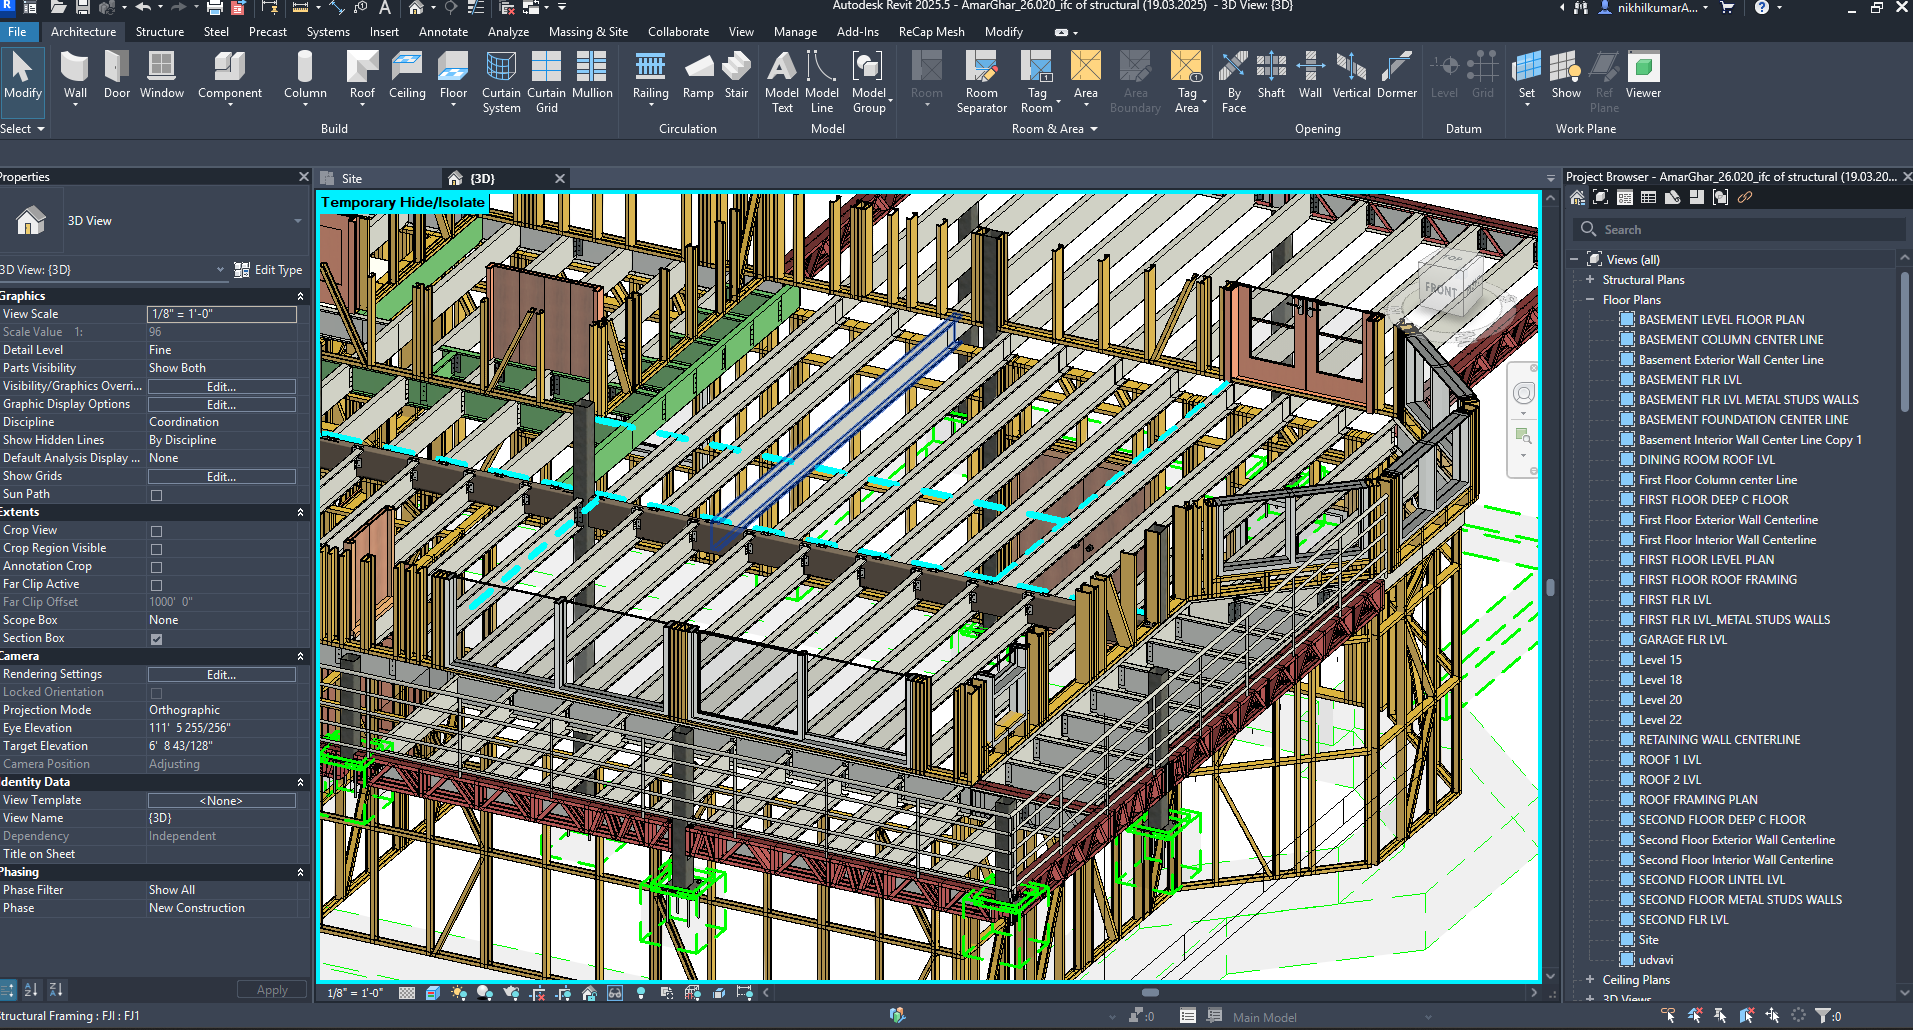Enable the Crop View checkbox
The height and width of the screenshot is (1030, 1913).
(x=156, y=531)
